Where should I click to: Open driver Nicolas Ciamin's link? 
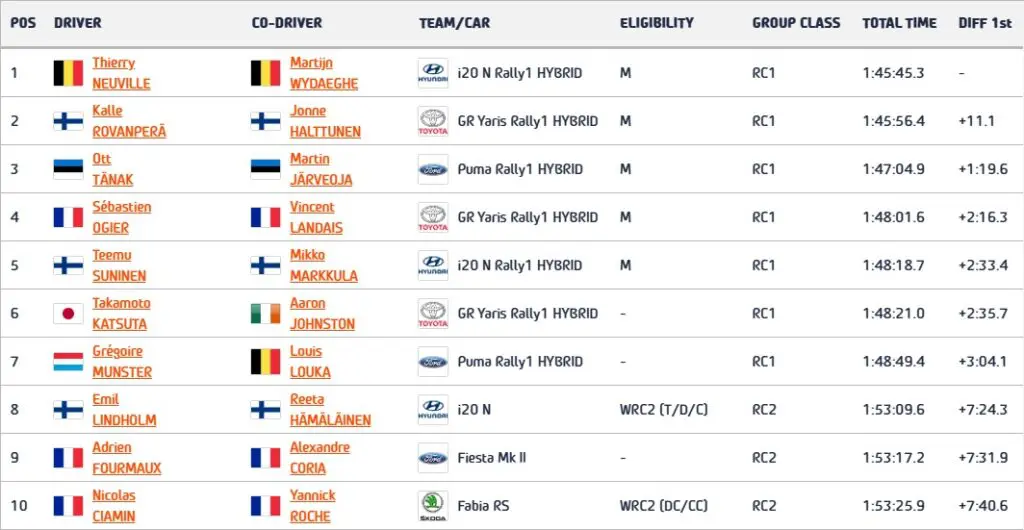[114, 506]
